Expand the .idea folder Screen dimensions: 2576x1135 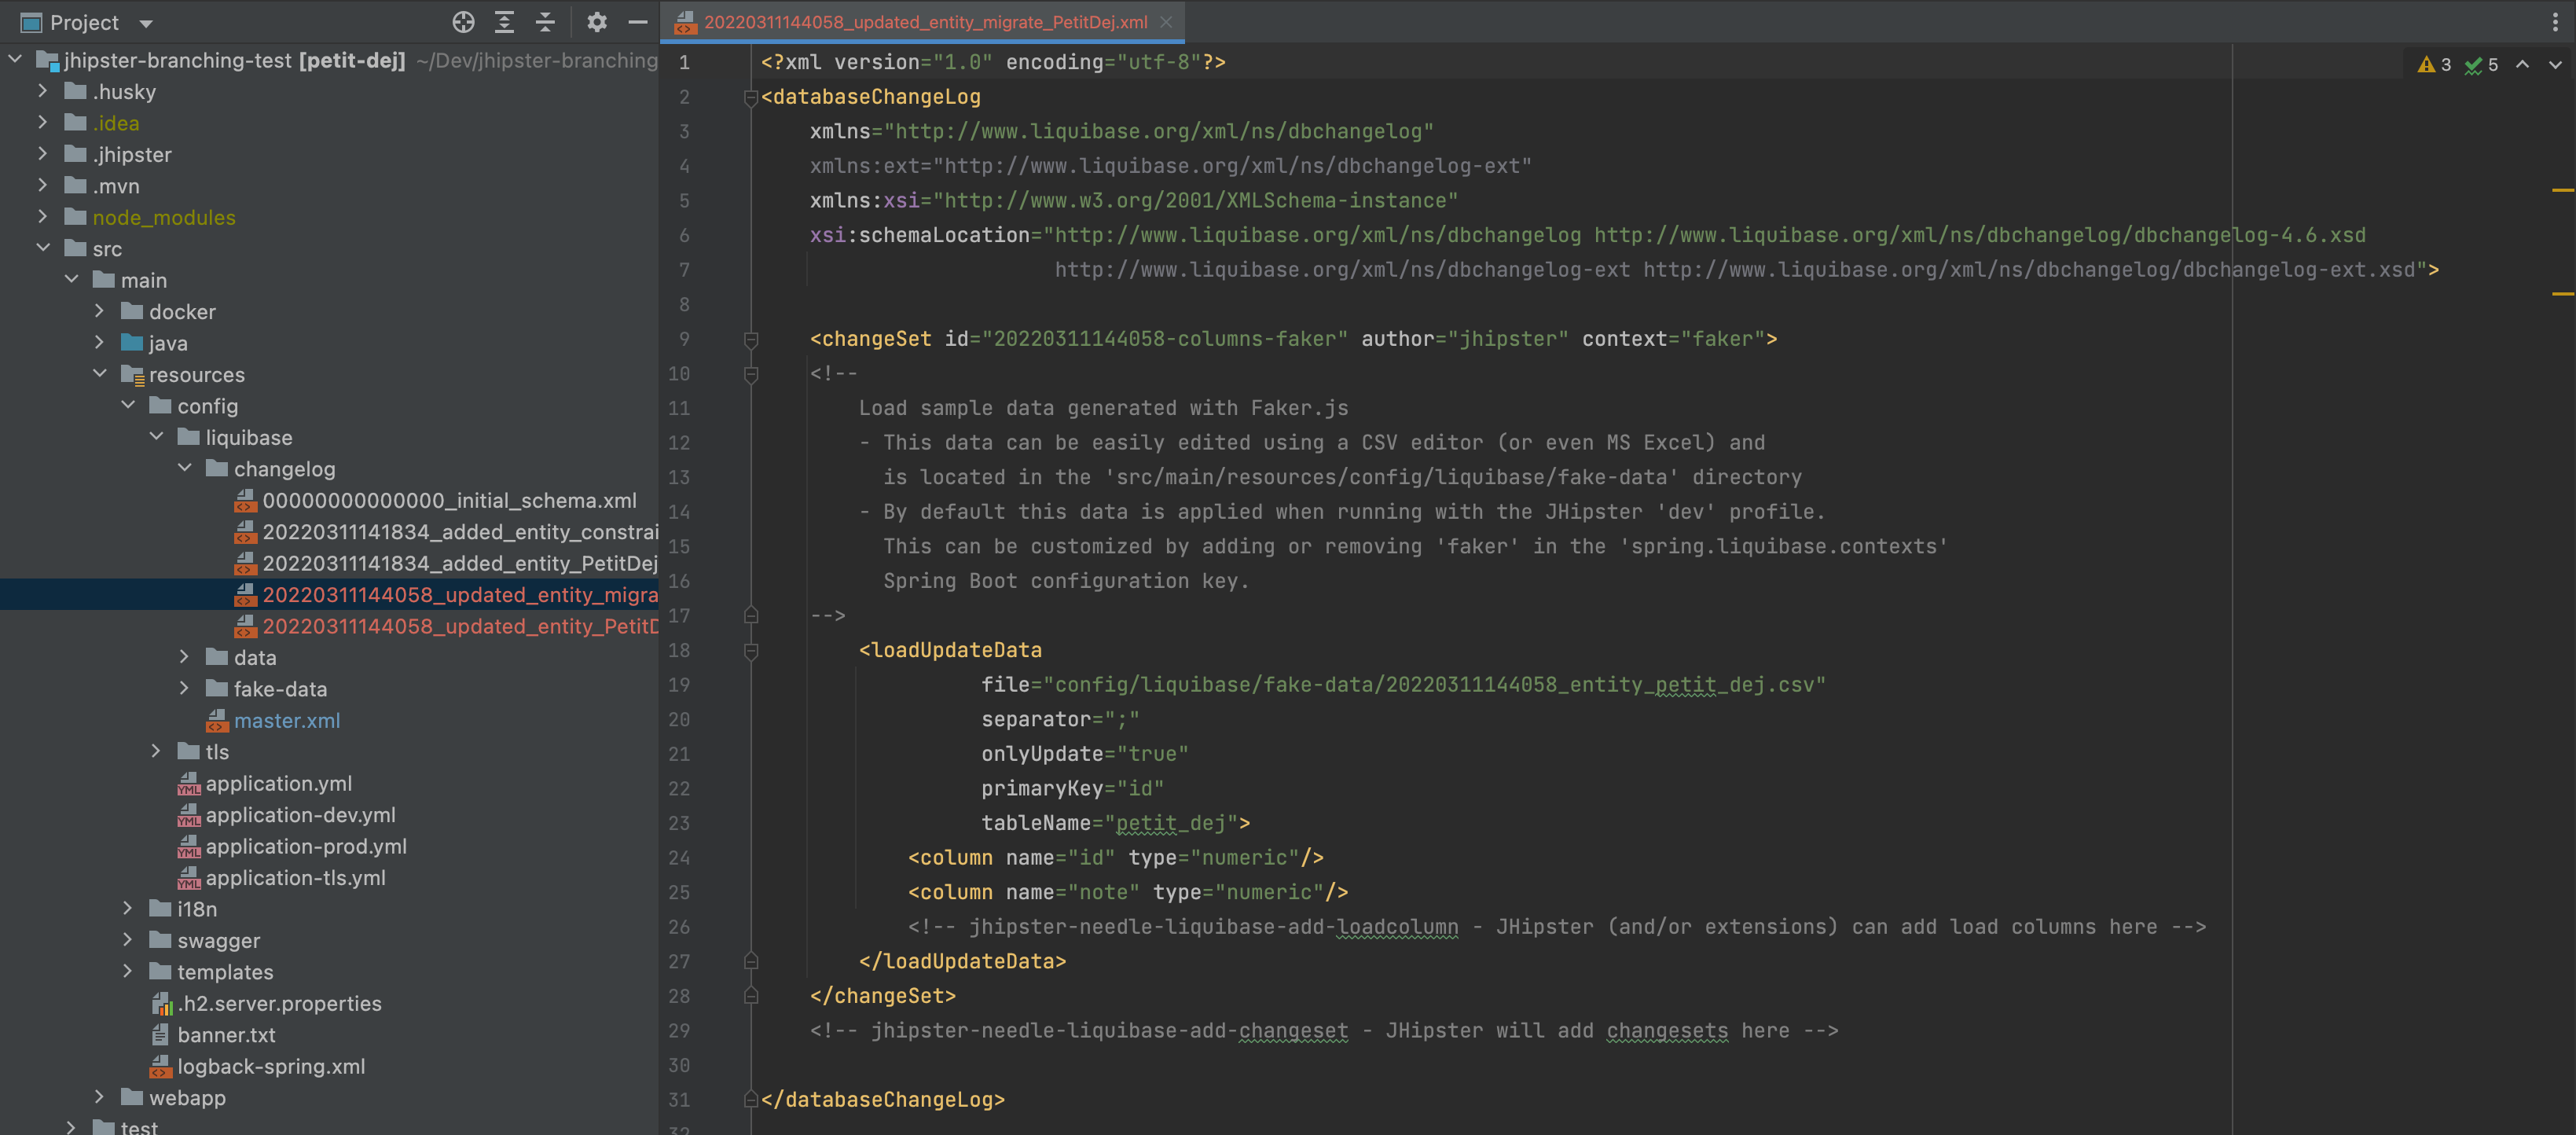[42, 122]
